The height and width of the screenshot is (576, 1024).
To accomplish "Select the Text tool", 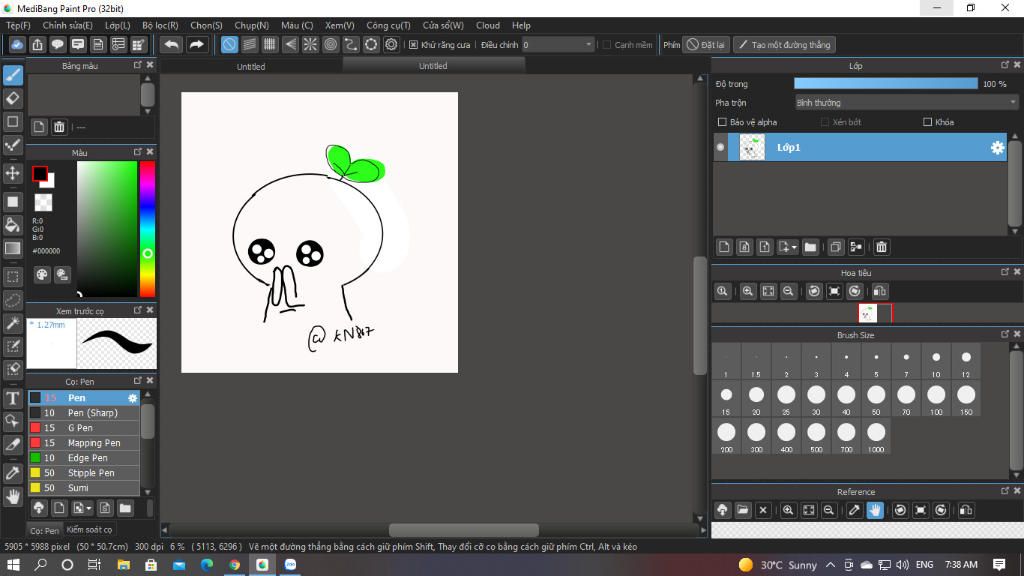I will click(x=12, y=398).
